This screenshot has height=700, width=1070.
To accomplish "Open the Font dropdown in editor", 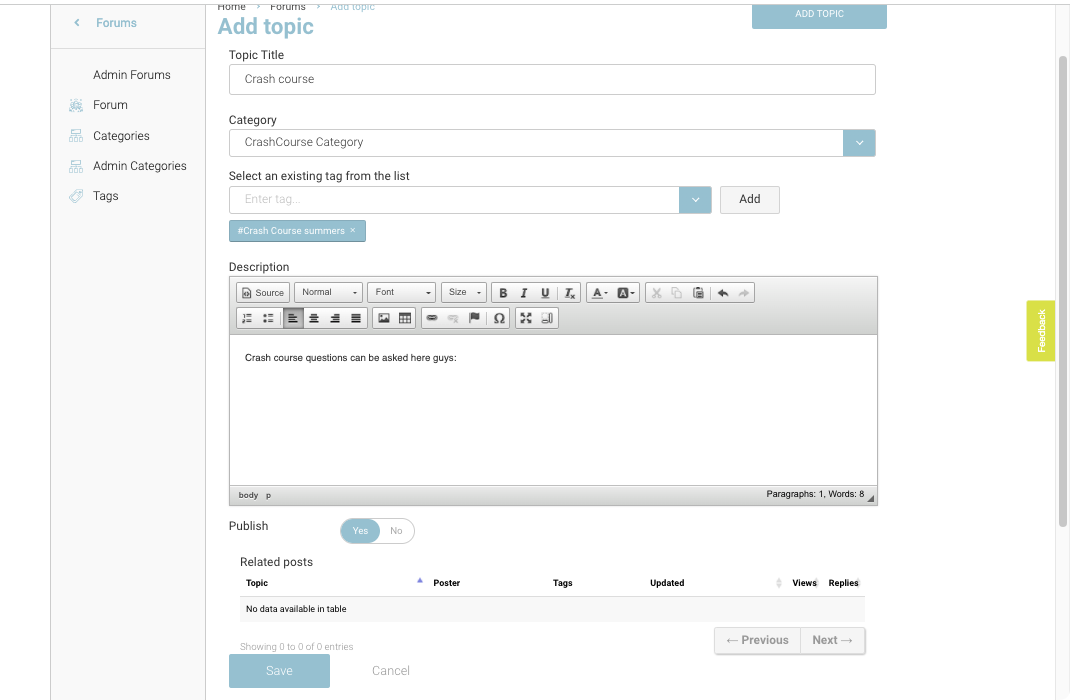I will tap(403, 293).
